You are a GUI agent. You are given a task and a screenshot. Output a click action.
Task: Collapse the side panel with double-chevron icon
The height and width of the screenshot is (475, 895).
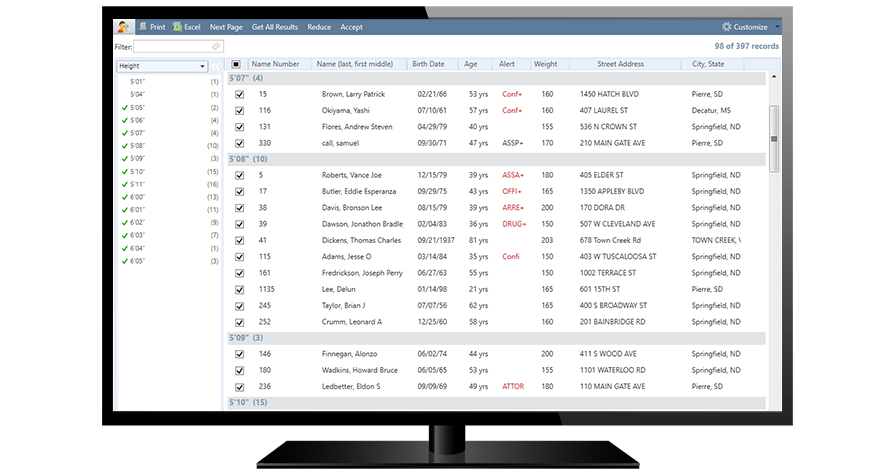click(x=214, y=66)
